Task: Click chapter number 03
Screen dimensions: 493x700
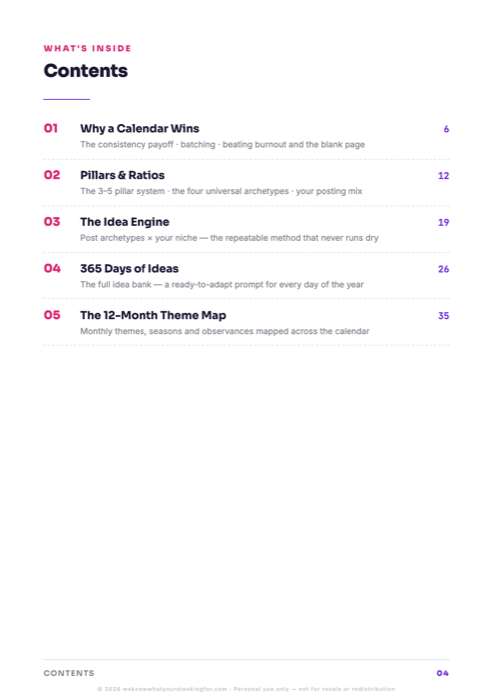Action: 52,222
